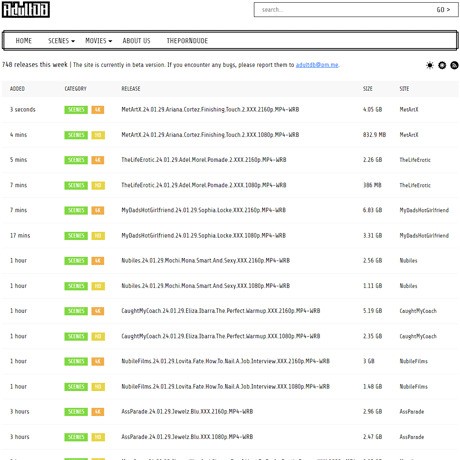Click the SIZE column header

click(368, 89)
